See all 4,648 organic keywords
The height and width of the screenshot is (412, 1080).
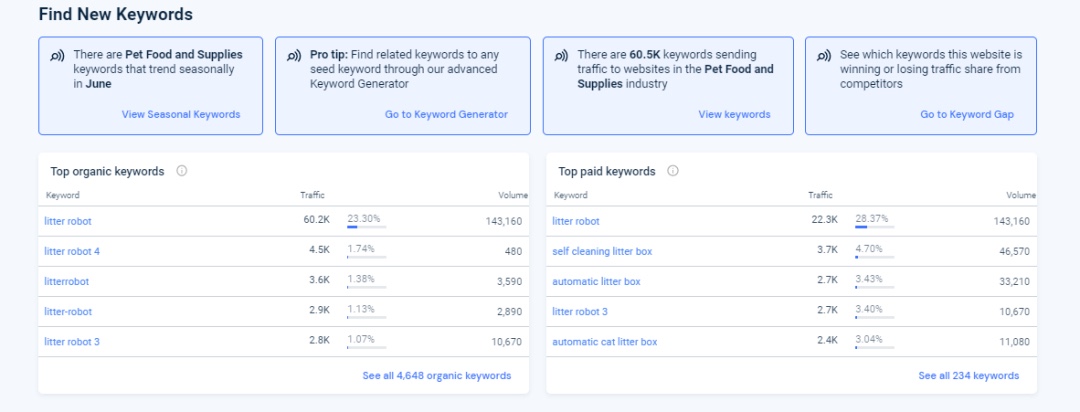pyautogui.click(x=436, y=376)
